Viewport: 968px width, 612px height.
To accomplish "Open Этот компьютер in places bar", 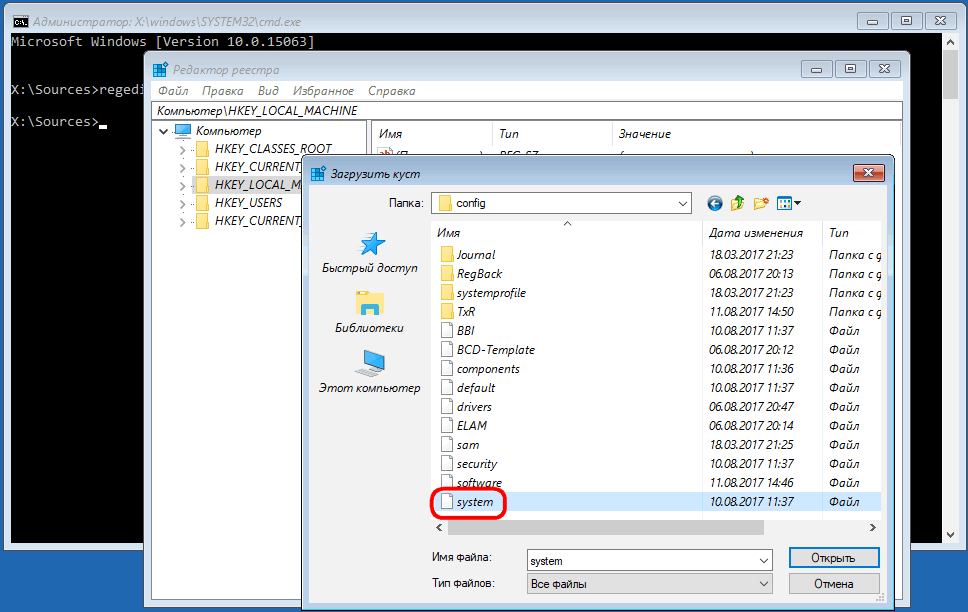I will click(369, 372).
